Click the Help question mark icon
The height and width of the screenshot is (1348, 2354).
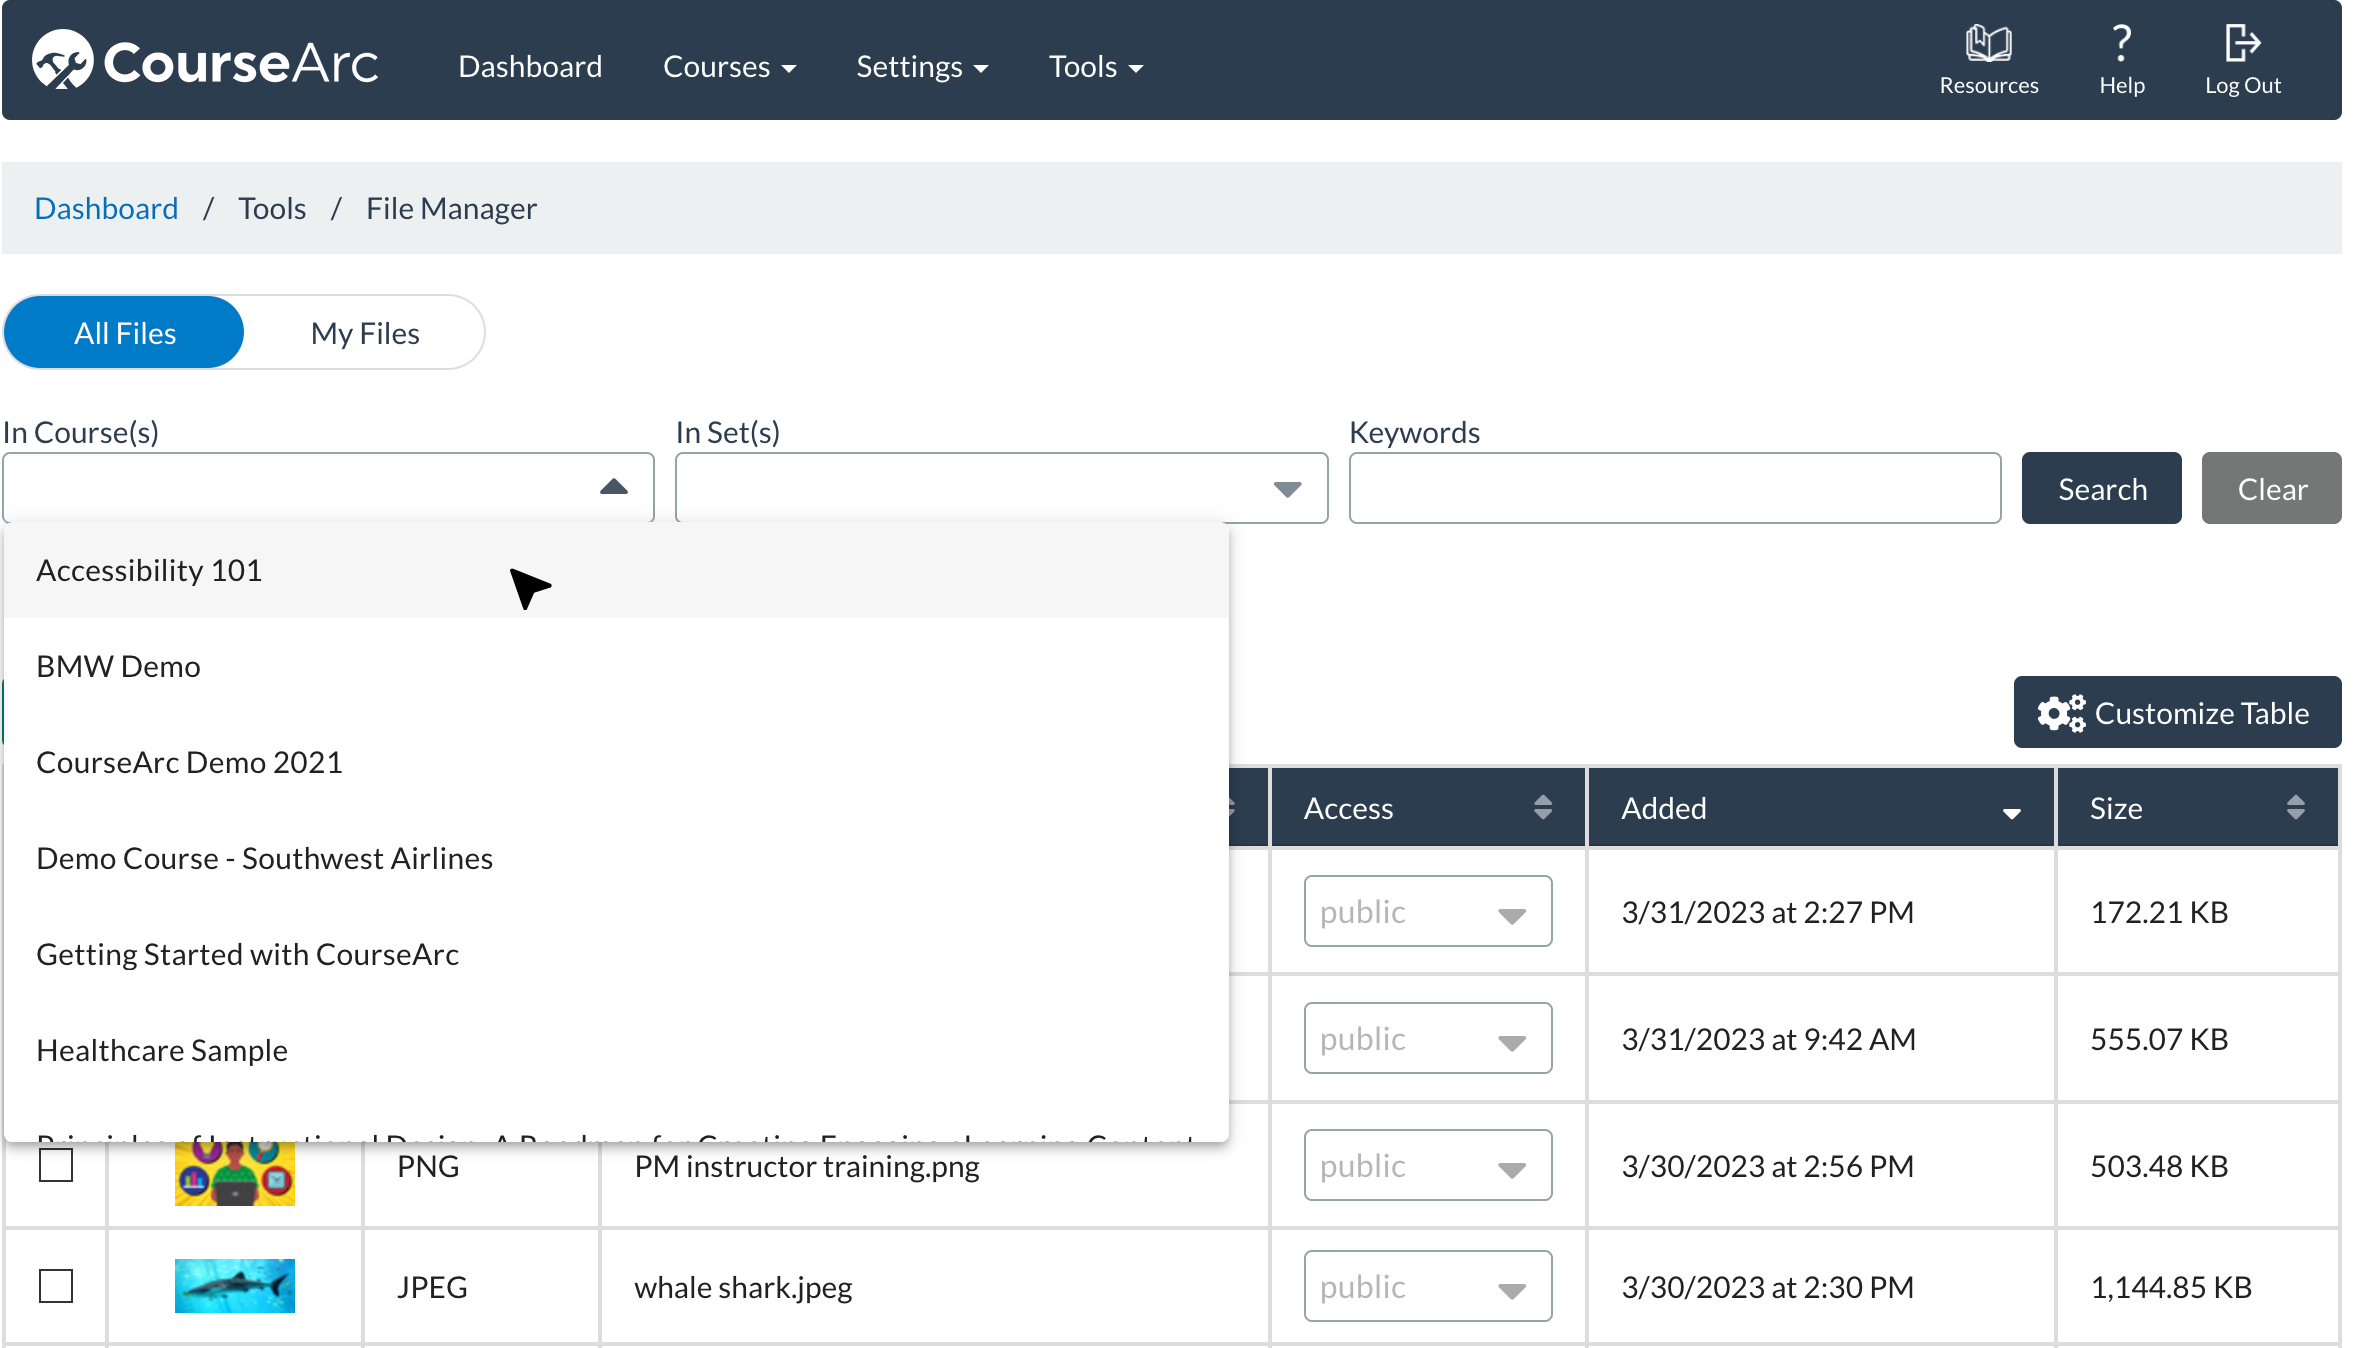2121,44
